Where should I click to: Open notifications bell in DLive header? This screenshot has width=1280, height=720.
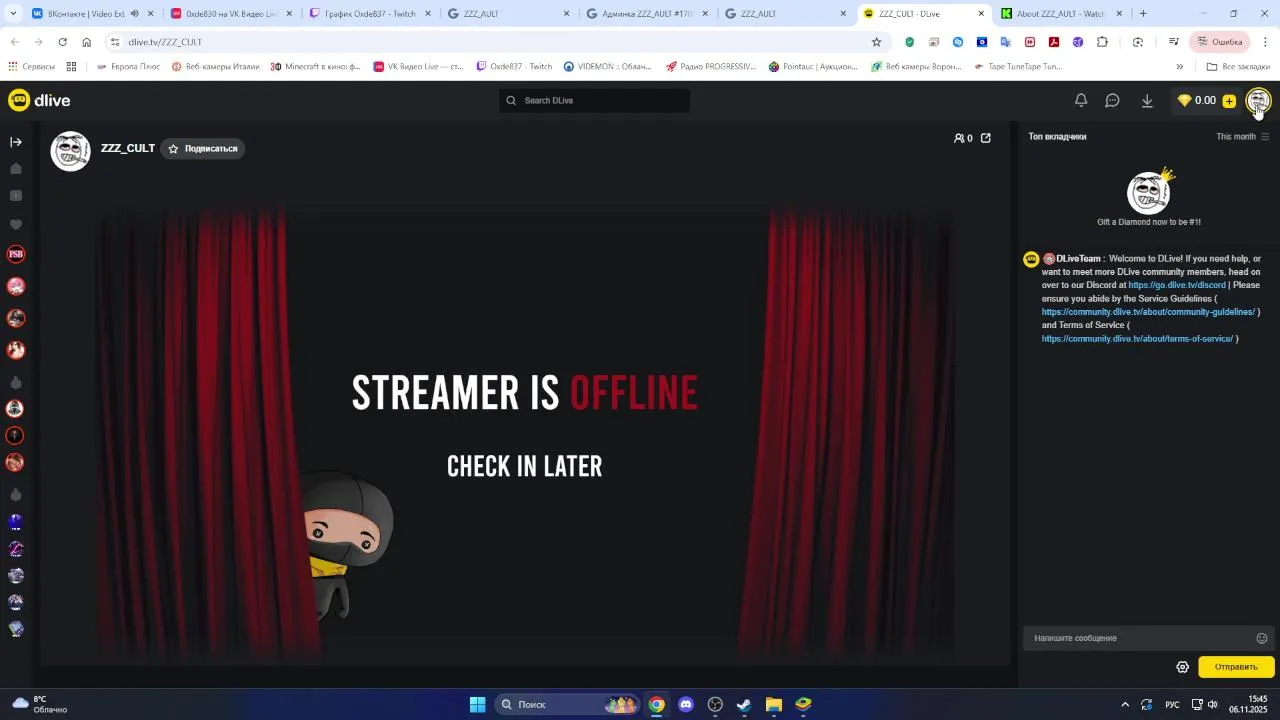pyautogui.click(x=1081, y=100)
